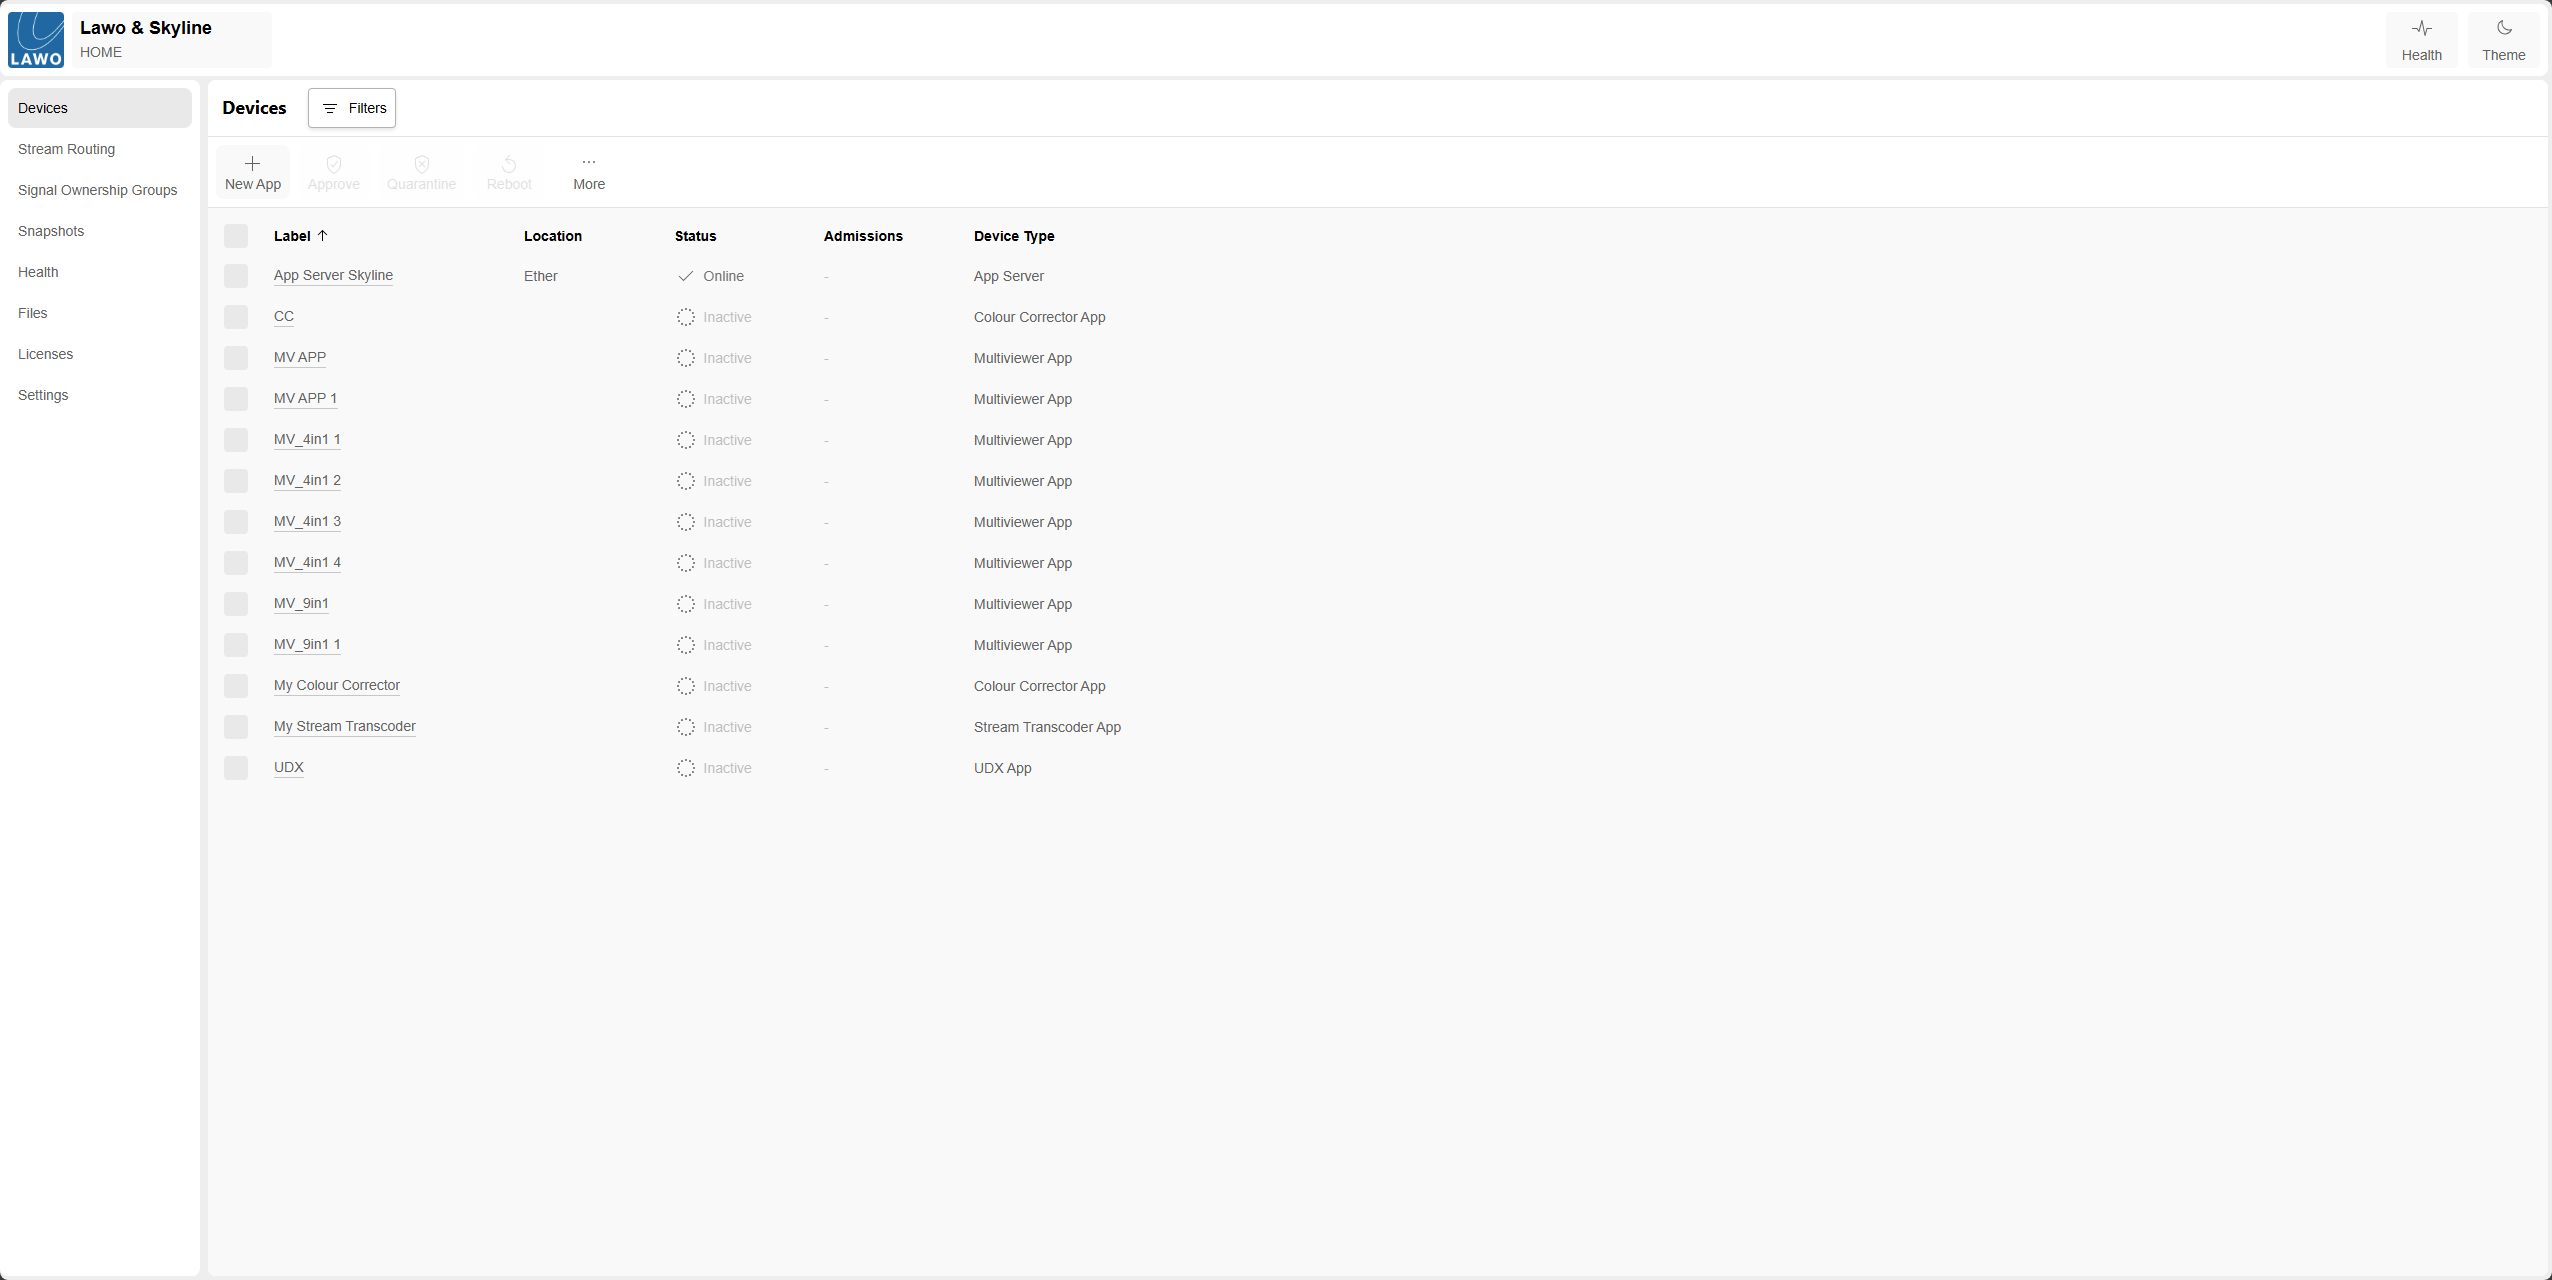The height and width of the screenshot is (1280, 2552).
Task: Click the Inactive status icon for CC
Action: coord(685,317)
